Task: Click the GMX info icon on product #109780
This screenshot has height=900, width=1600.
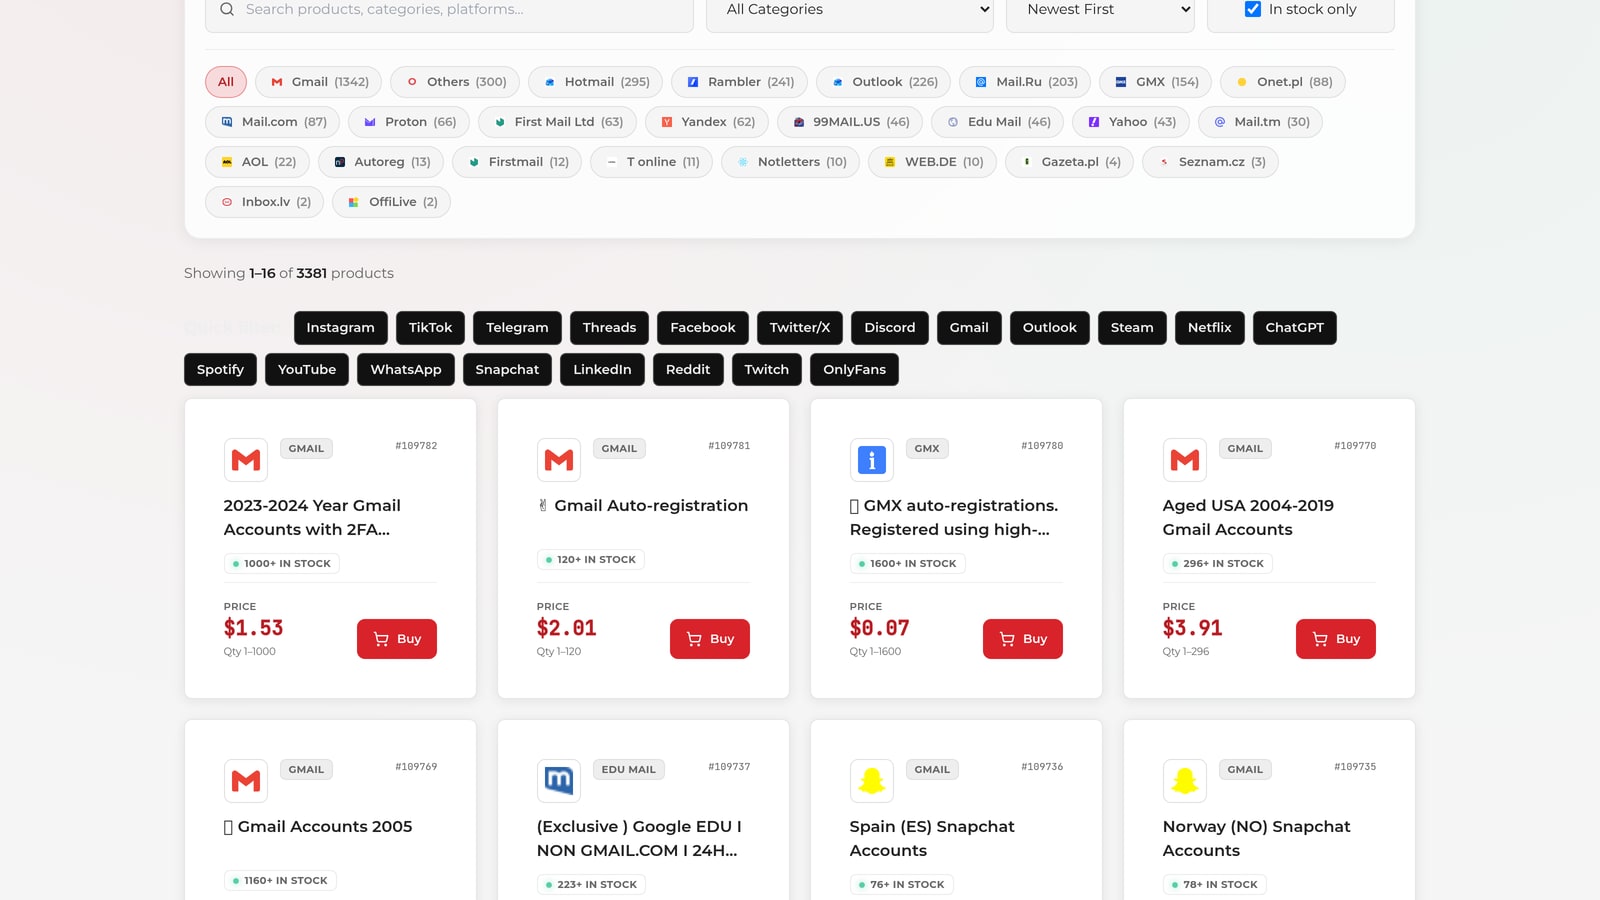Action: tap(872, 460)
